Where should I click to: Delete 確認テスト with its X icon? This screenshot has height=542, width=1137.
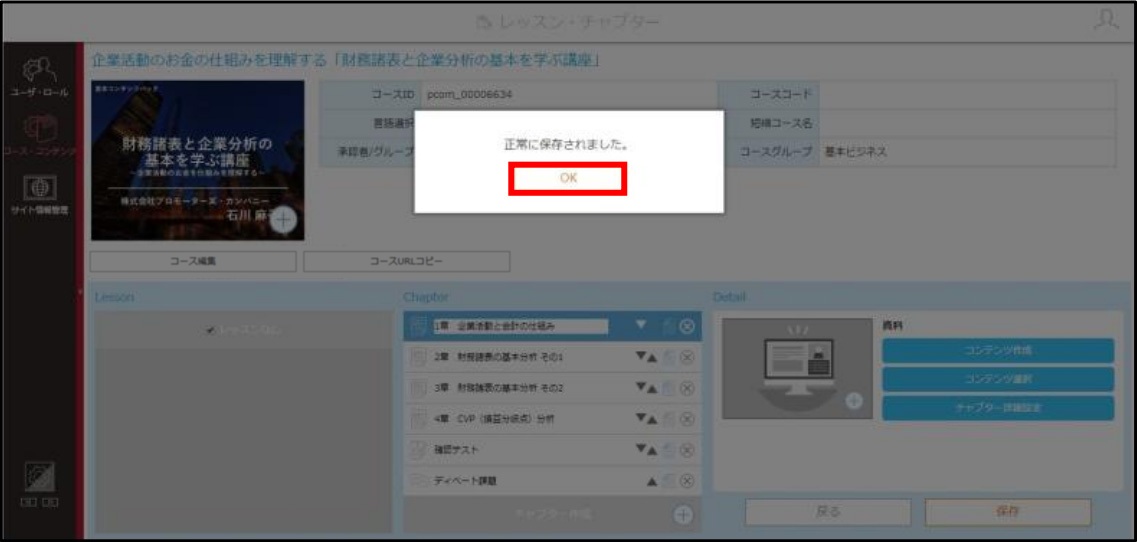pyautogui.click(x=687, y=450)
